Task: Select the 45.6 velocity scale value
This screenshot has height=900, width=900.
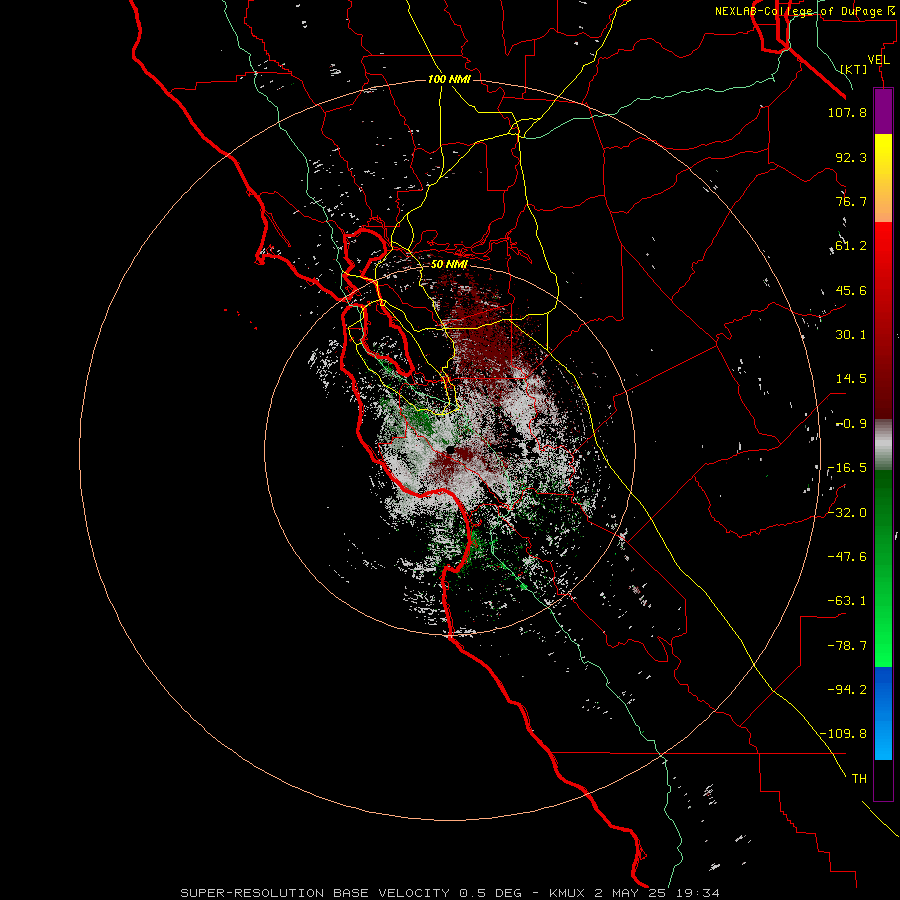Action: tap(851, 290)
